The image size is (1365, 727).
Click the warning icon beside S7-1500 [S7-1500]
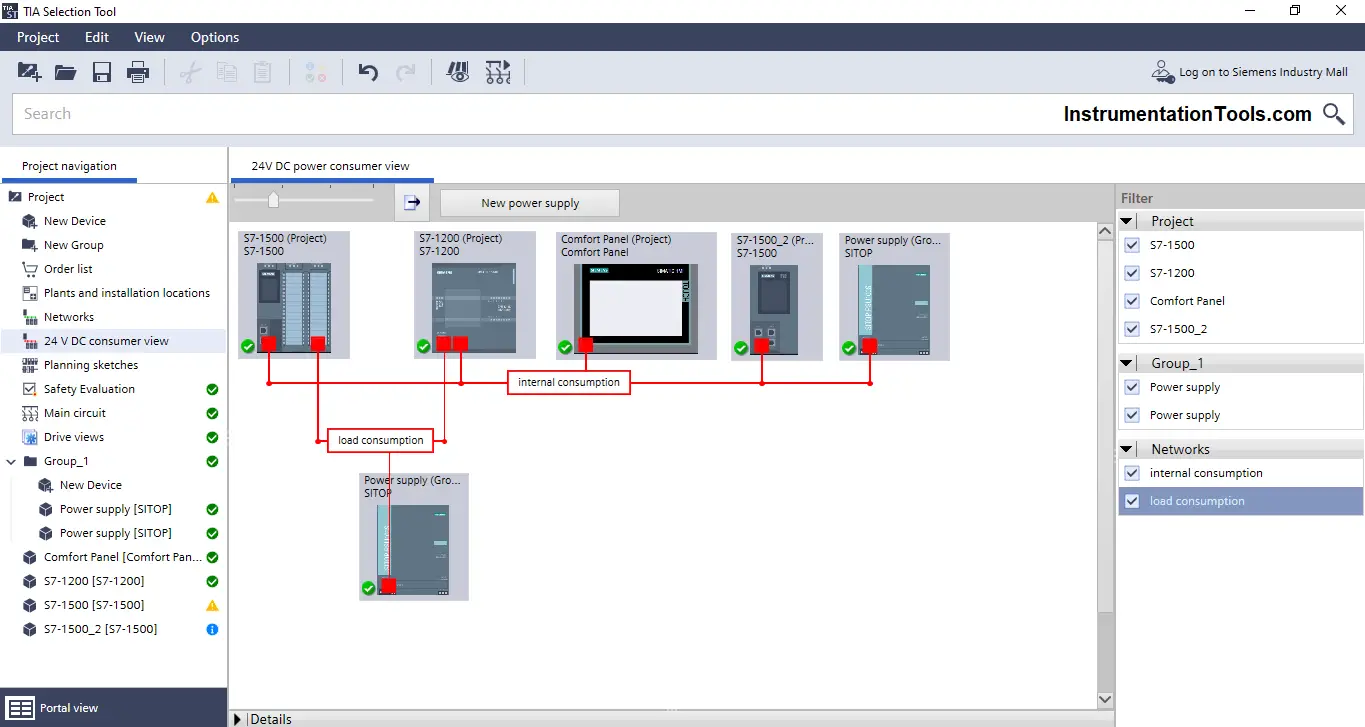(212, 605)
